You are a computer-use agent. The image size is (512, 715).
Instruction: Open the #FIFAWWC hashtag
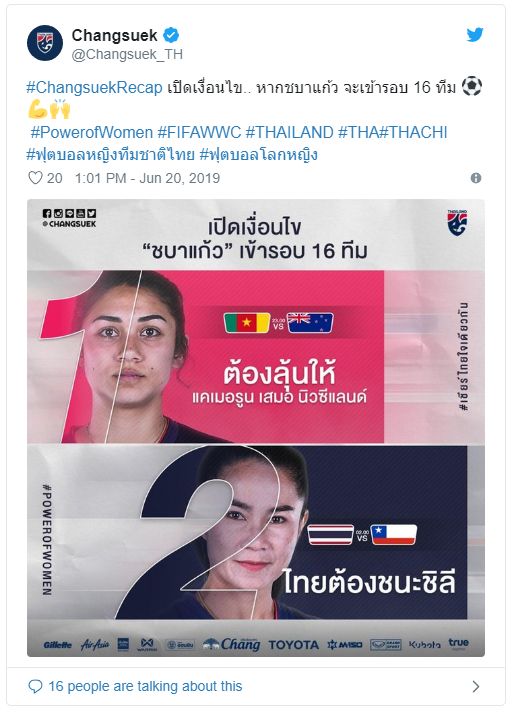click(x=199, y=132)
